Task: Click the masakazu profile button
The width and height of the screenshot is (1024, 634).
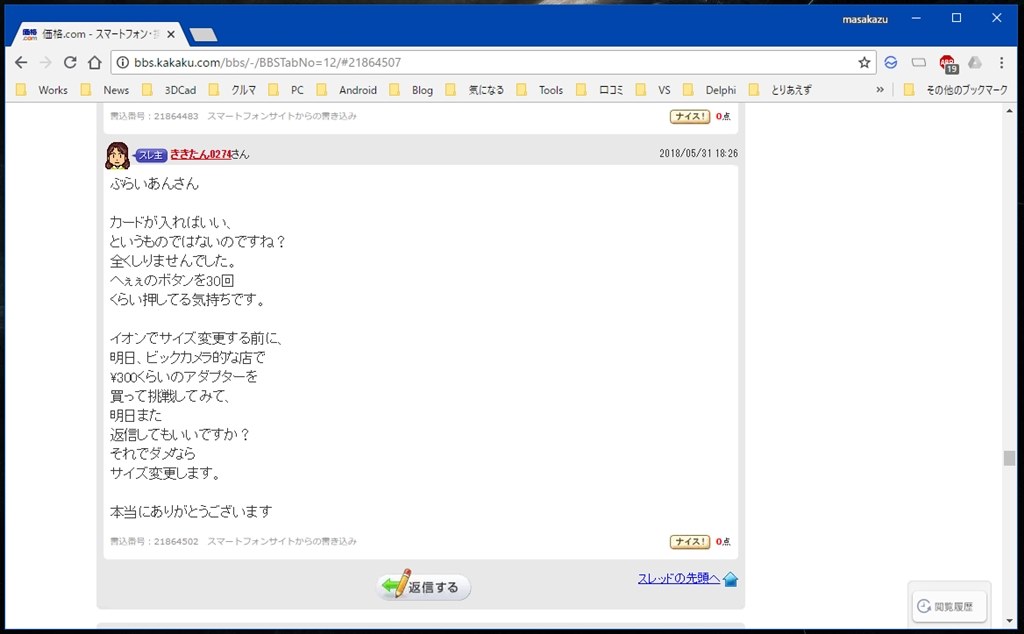Action: click(865, 20)
